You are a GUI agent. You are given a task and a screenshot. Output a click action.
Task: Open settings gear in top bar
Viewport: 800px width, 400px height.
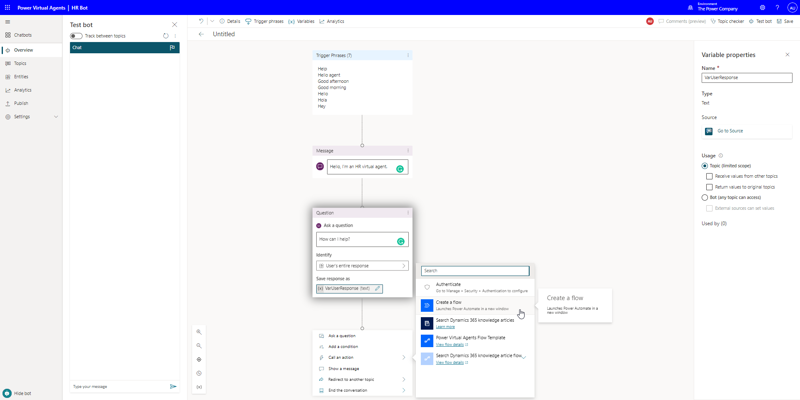coord(762,8)
